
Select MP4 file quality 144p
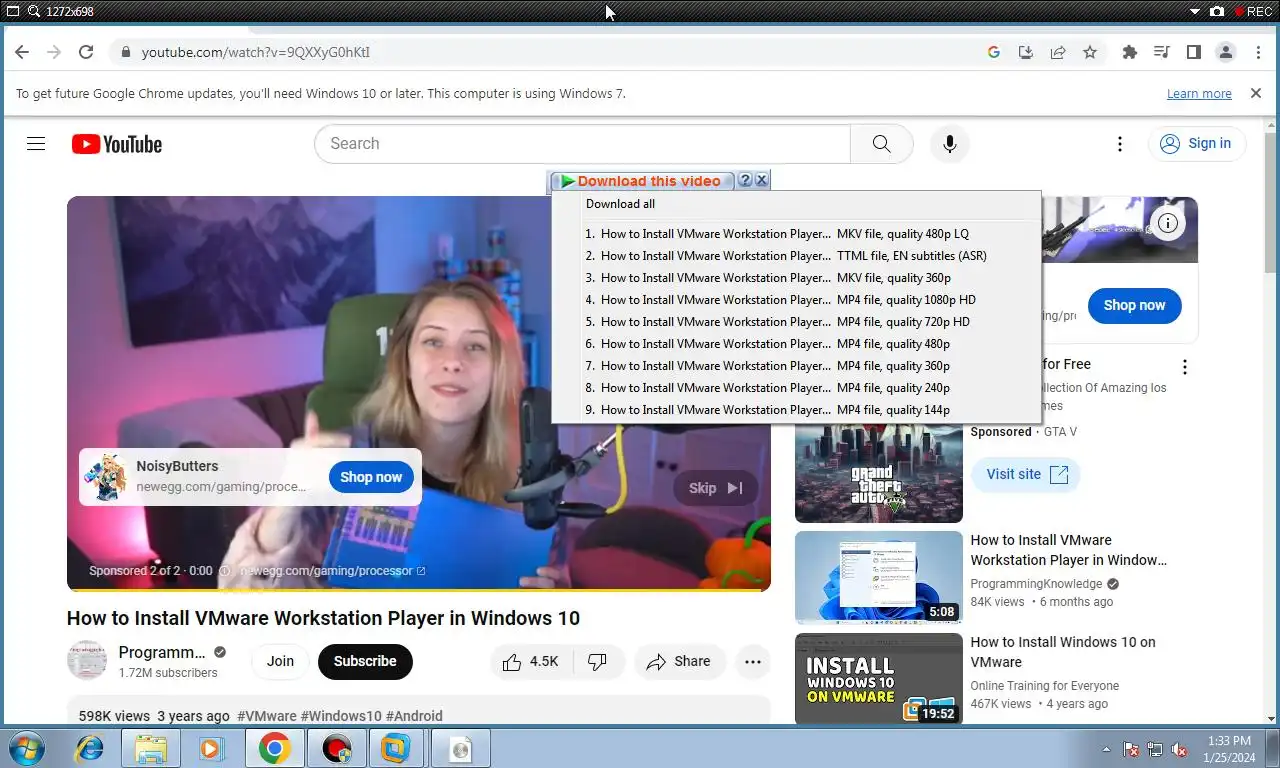pos(796,410)
